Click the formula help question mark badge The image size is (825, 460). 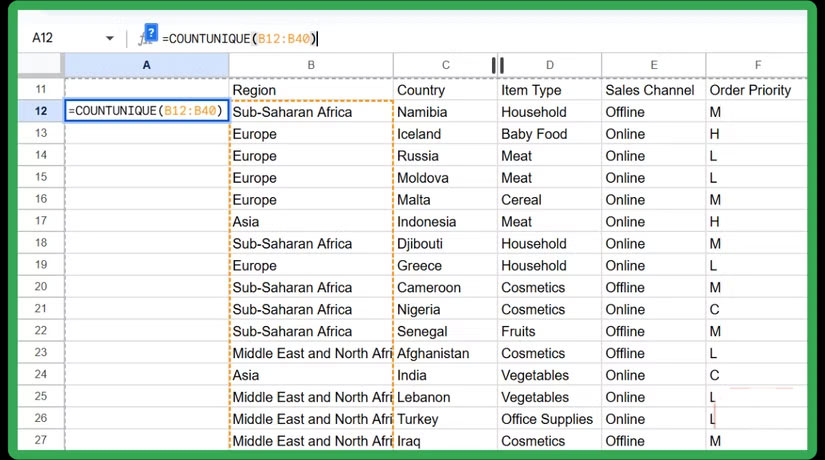click(x=151, y=31)
